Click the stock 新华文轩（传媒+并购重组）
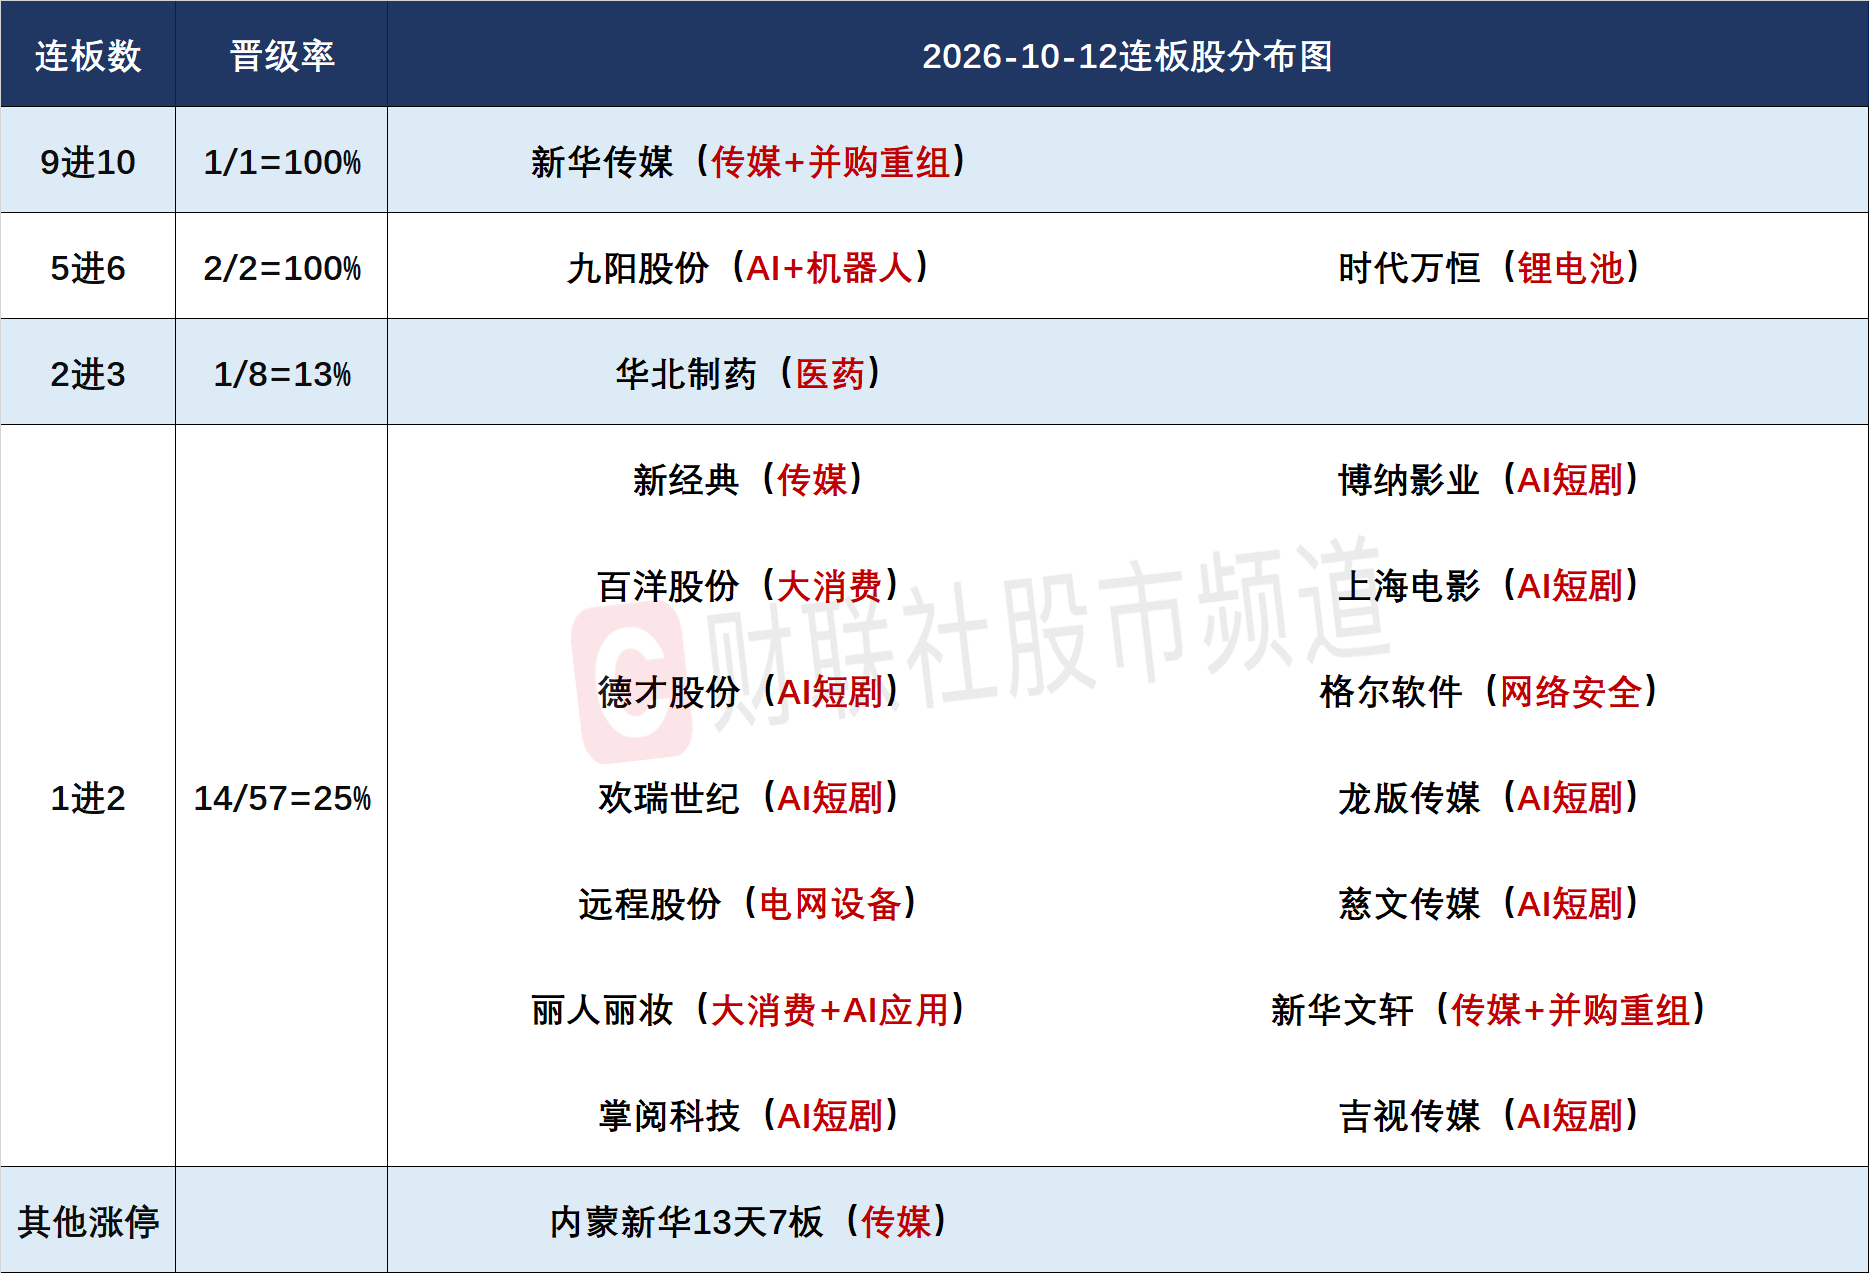1869x1273 pixels. point(1489,1010)
